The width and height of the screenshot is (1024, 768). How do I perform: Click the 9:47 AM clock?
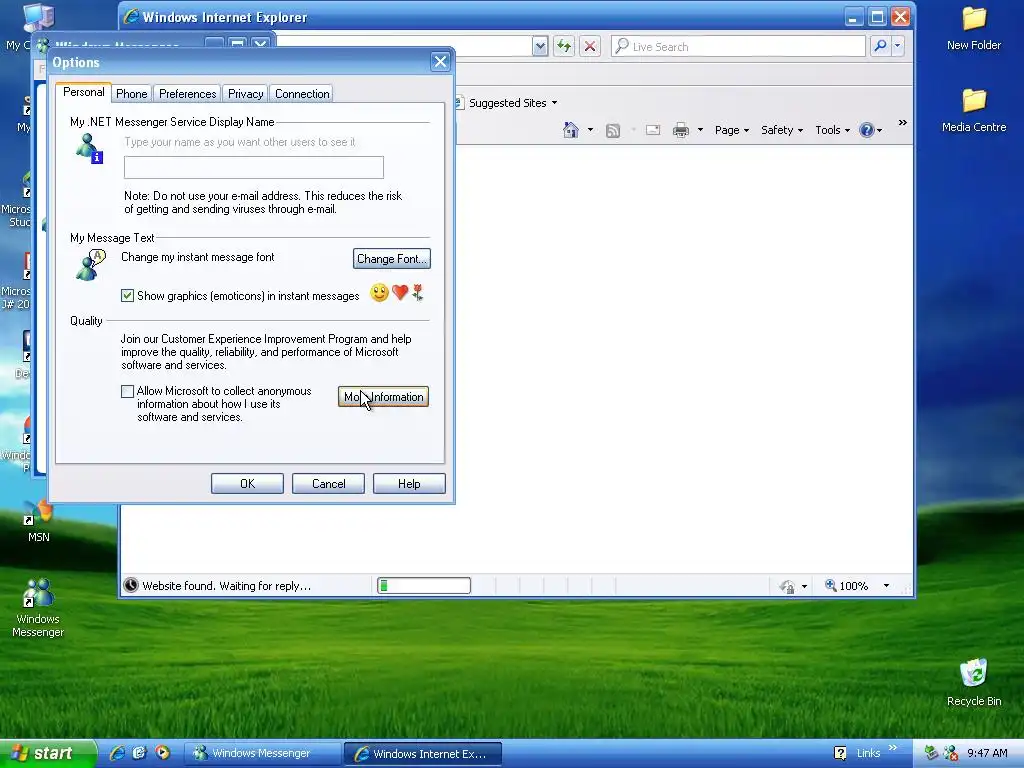(987, 753)
